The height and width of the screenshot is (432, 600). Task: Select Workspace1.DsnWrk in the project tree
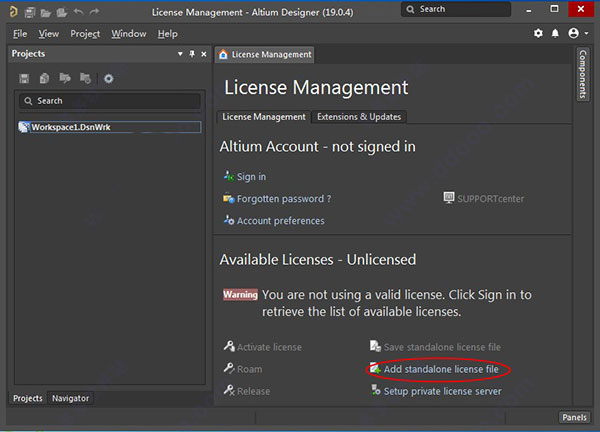66,128
